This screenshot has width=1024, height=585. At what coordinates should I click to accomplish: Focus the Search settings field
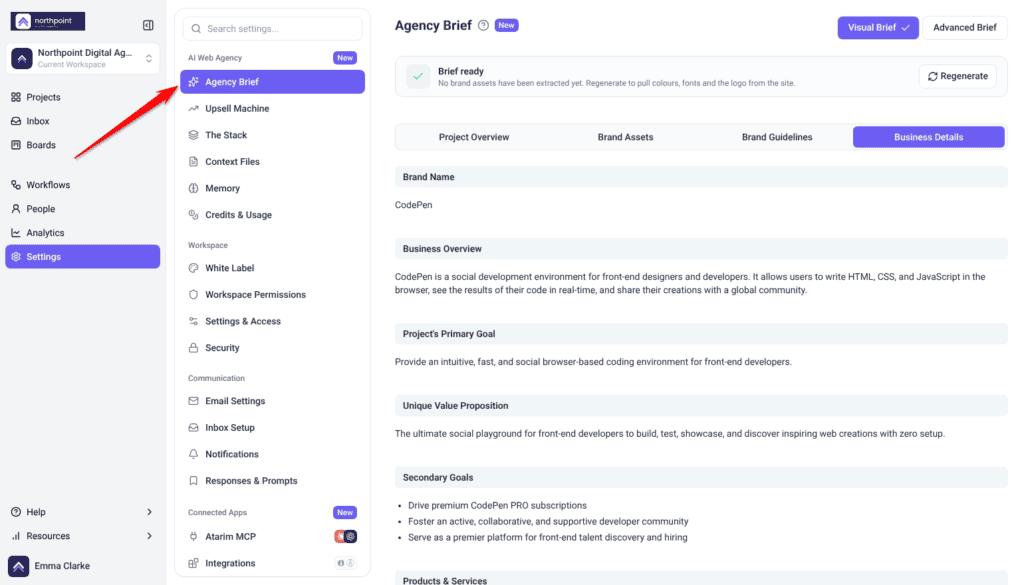click(272, 29)
